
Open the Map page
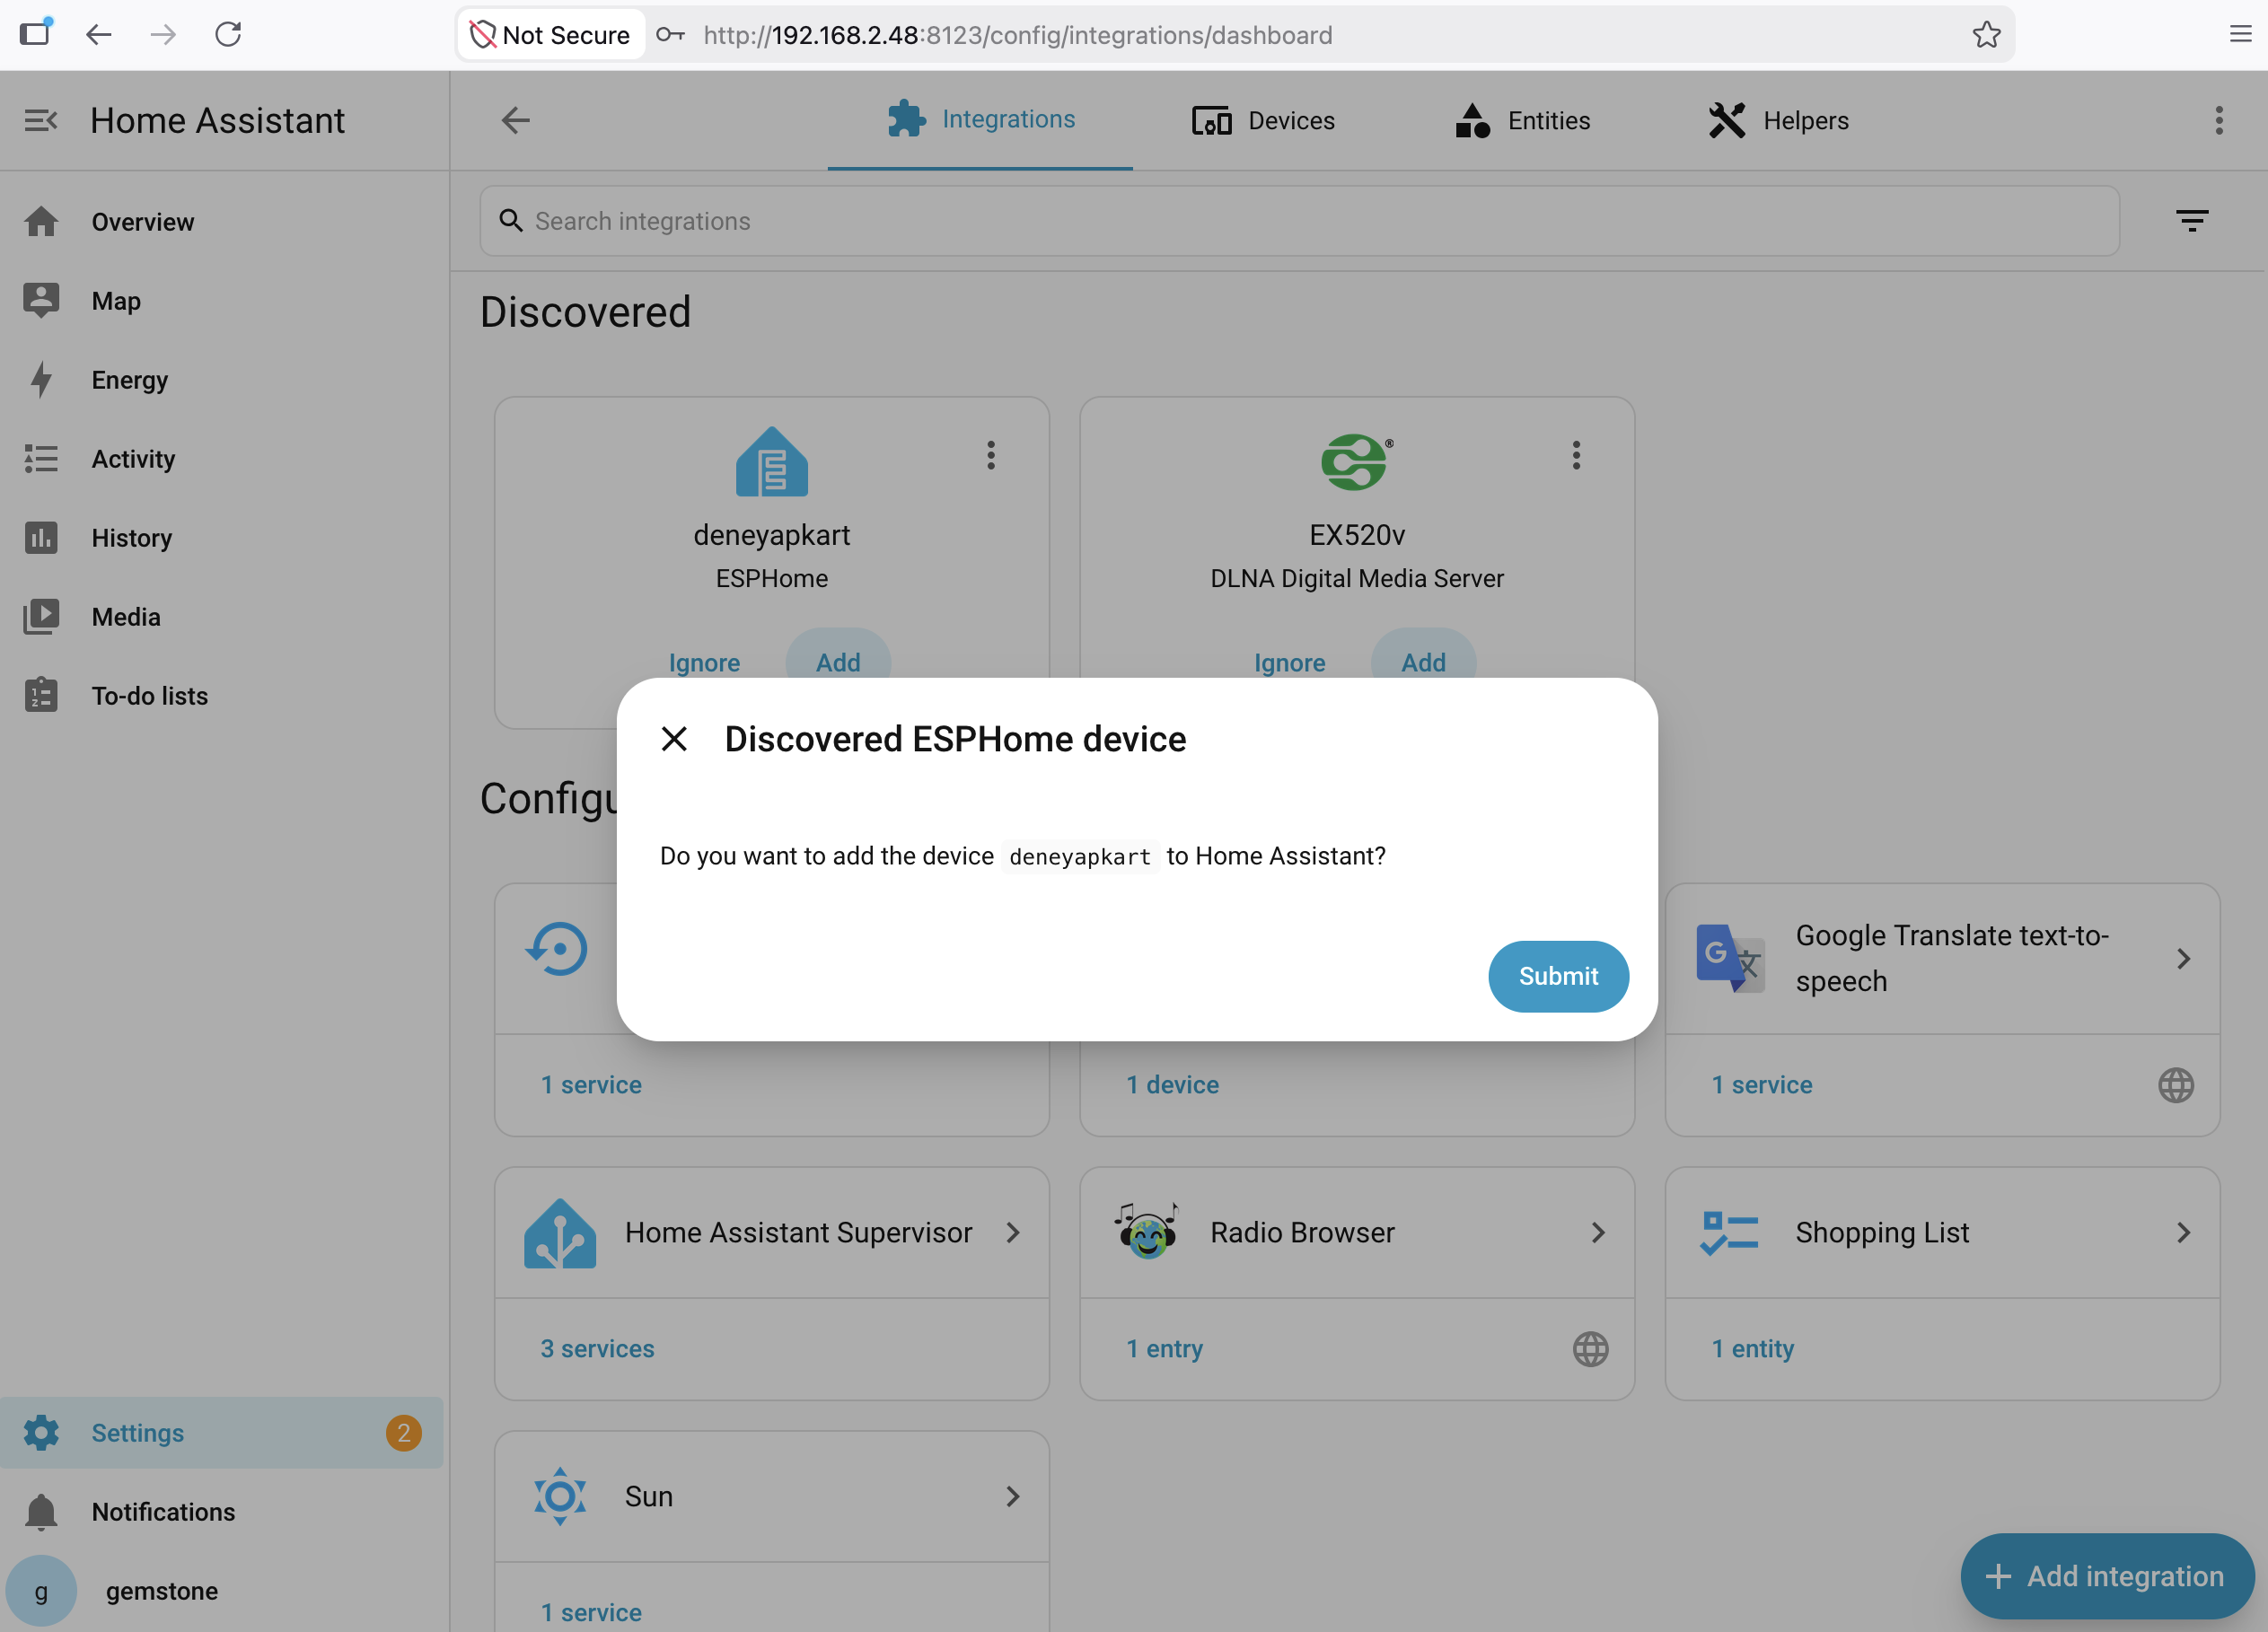222,301
